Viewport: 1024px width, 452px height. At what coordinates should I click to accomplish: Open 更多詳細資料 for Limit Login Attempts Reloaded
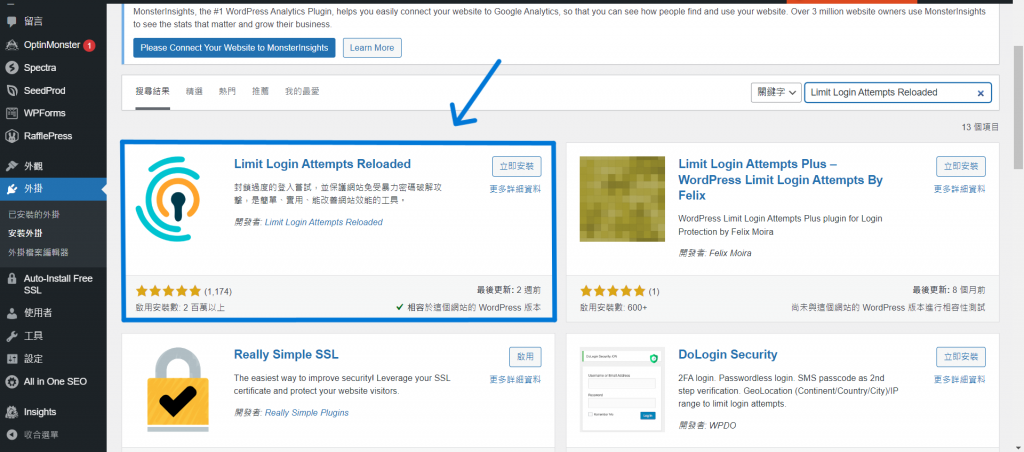coord(515,189)
